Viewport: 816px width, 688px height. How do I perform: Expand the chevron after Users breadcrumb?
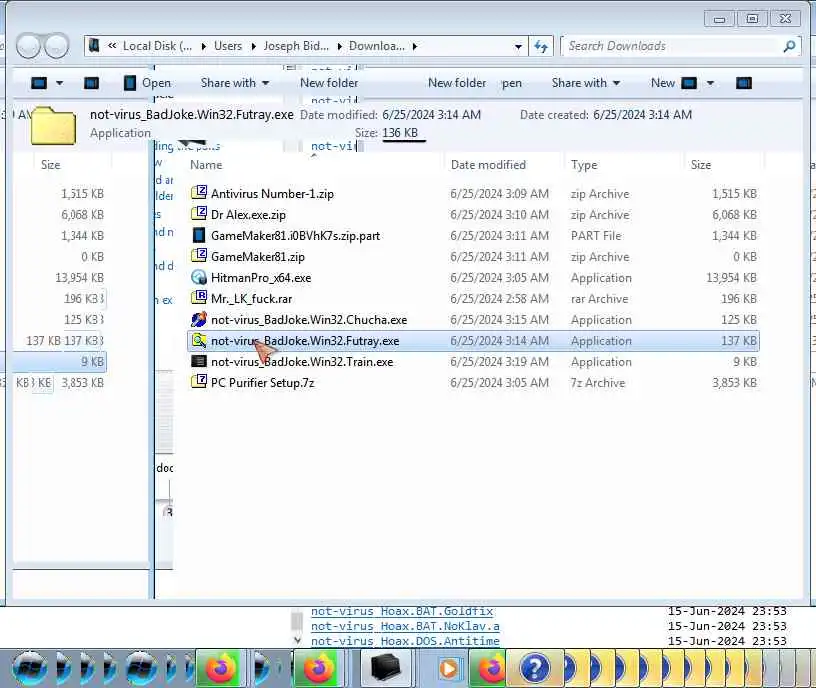(x=253, y=46)
